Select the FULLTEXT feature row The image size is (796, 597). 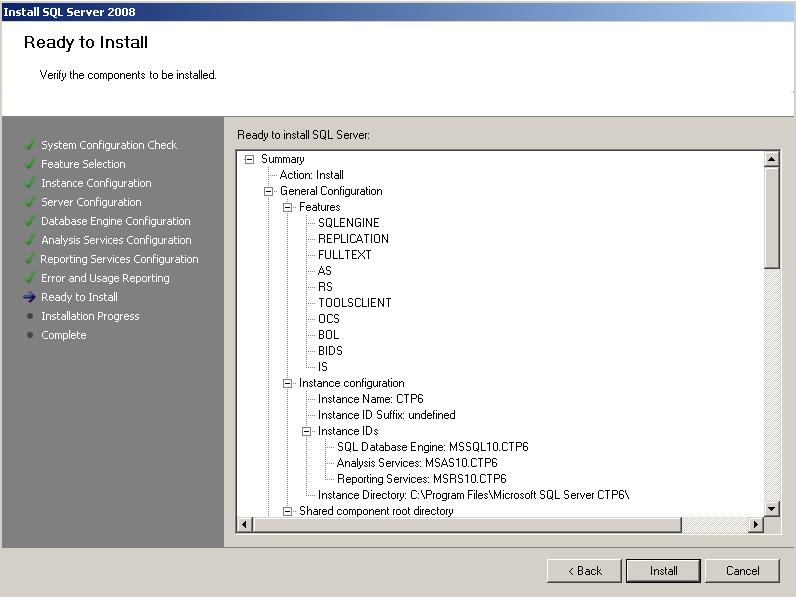(344, 255)
